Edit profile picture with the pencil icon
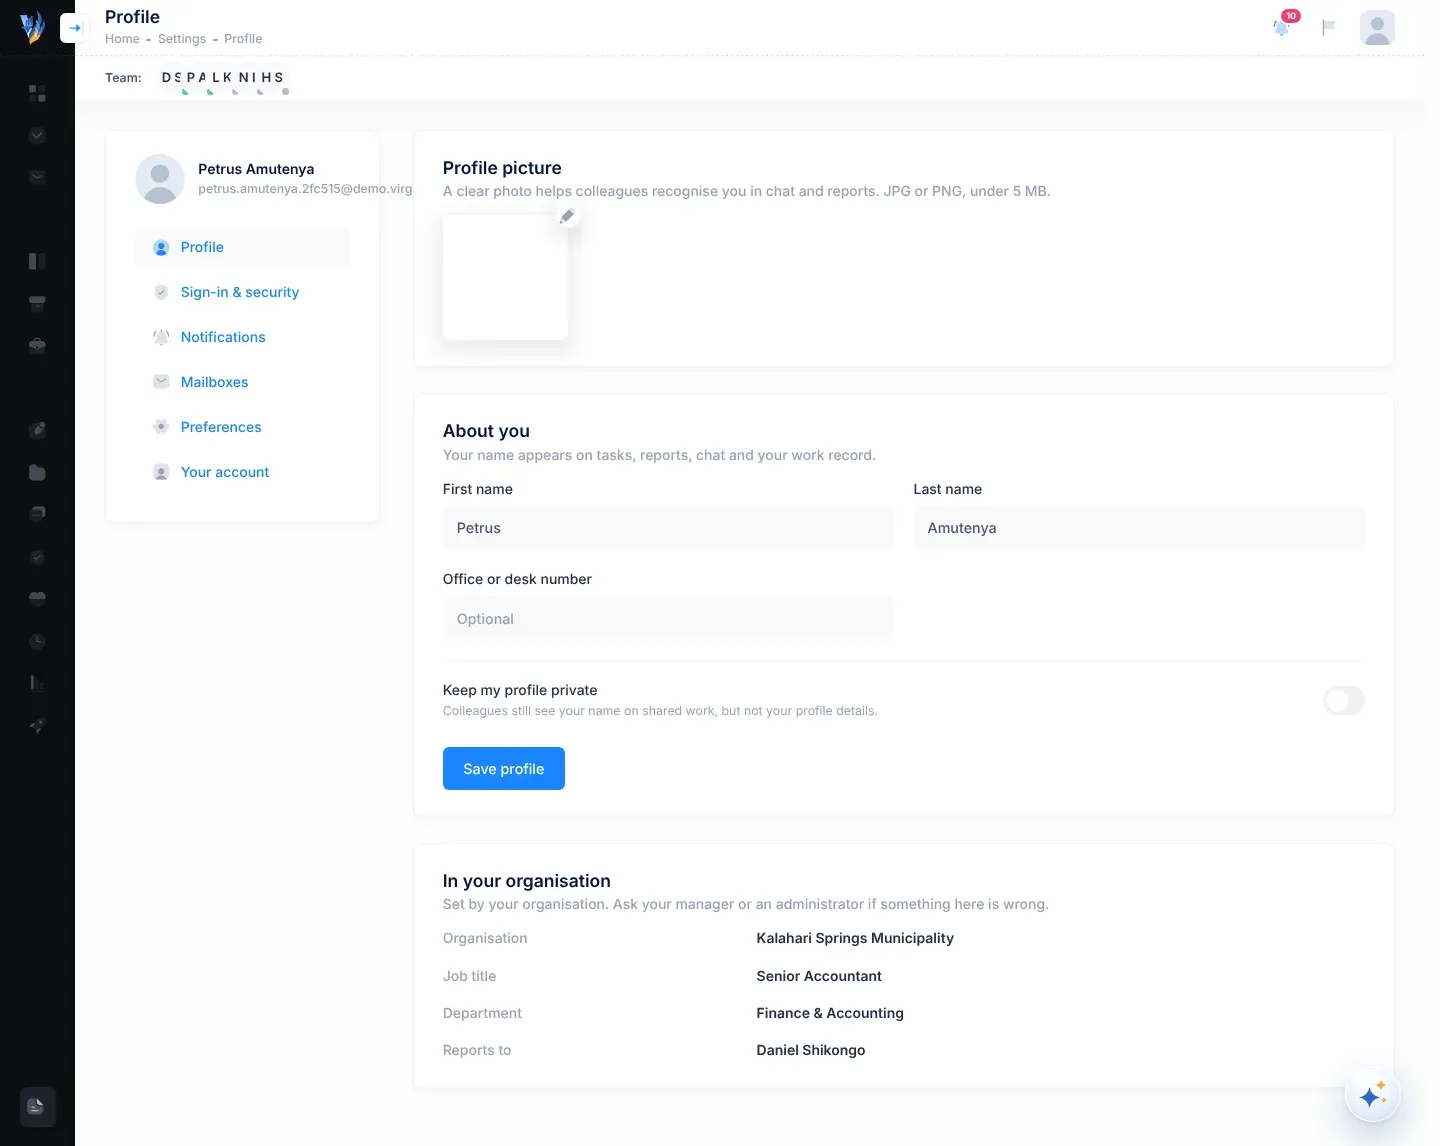This screenshot has width=1440, height=1146. (567, 216)
